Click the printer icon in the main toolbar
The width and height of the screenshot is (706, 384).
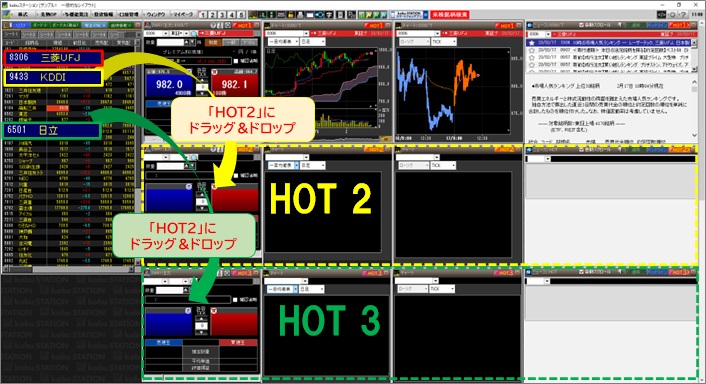click(300, 15)
